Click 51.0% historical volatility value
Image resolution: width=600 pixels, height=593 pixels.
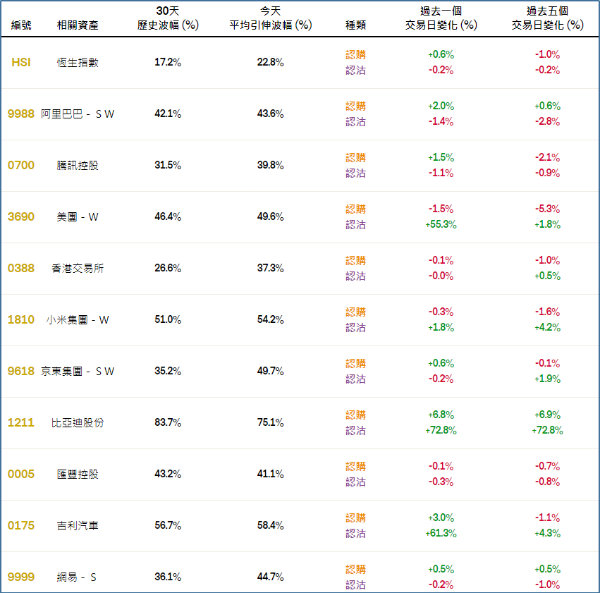coord(168,319)
